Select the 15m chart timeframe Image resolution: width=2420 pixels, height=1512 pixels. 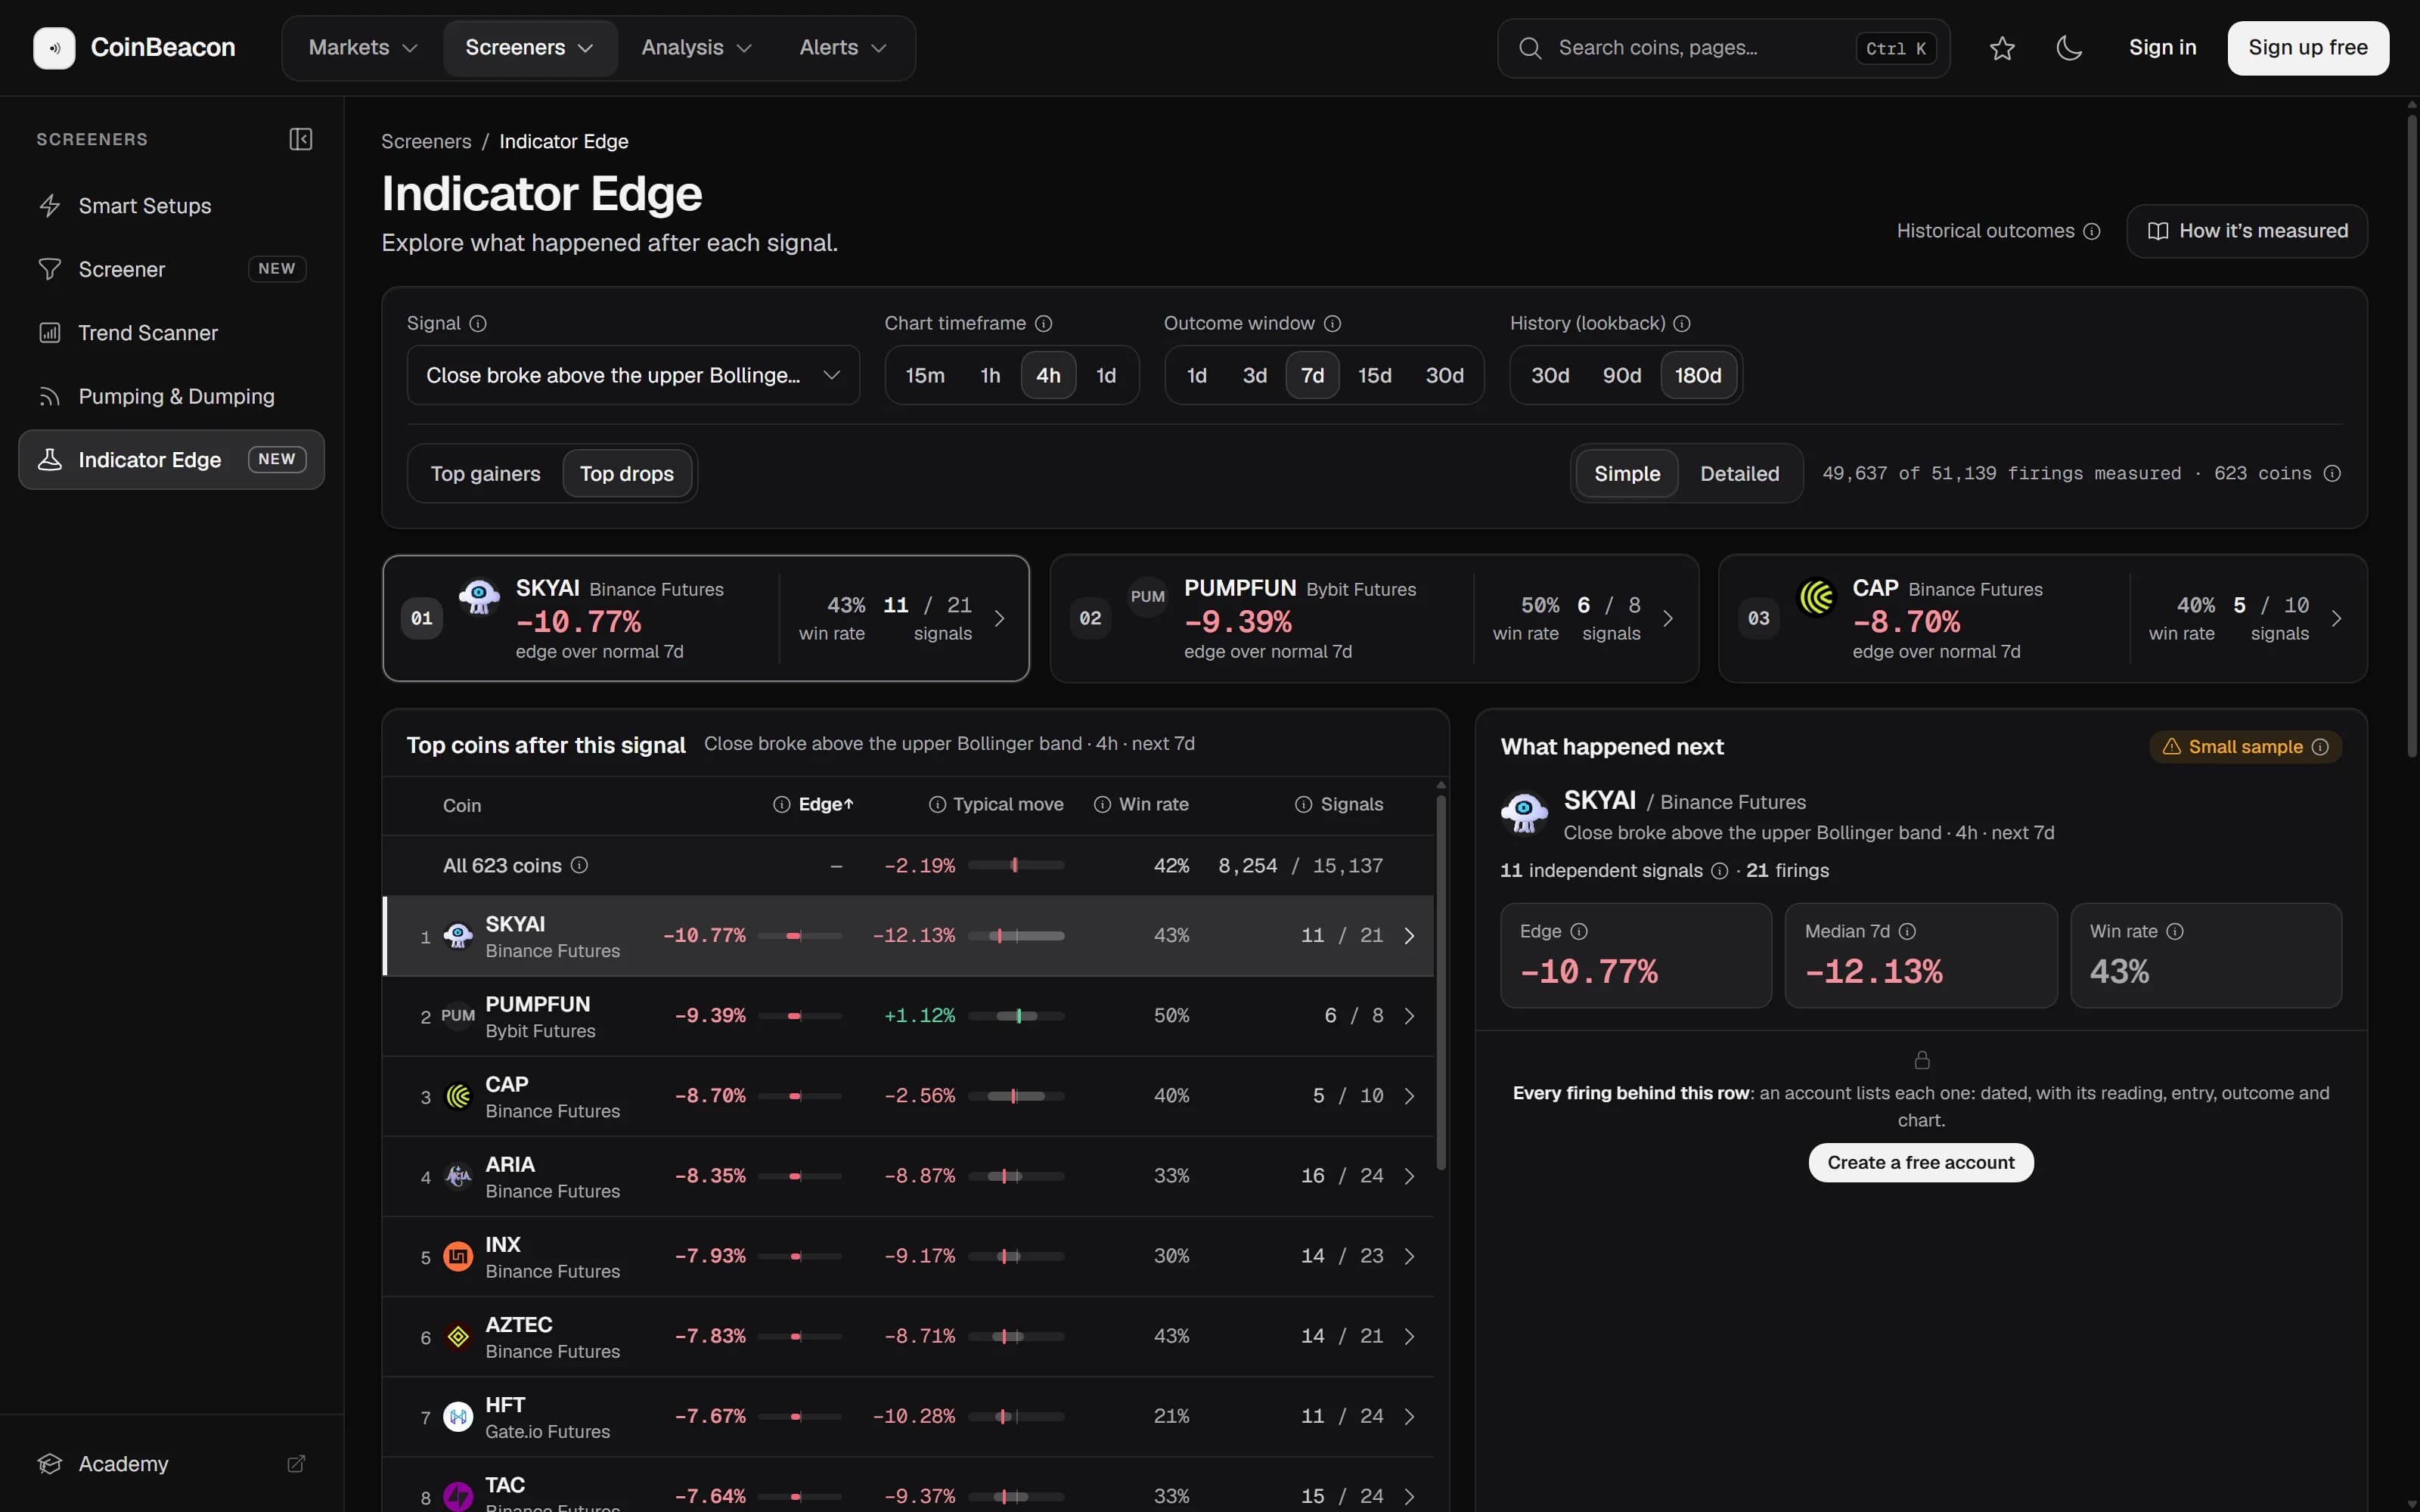pos(925,375)
